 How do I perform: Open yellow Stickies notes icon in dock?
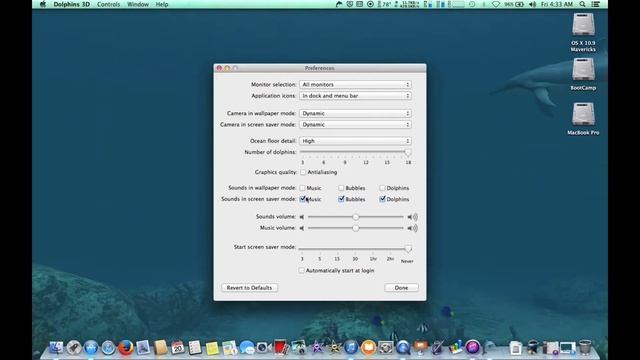point(212,348)
